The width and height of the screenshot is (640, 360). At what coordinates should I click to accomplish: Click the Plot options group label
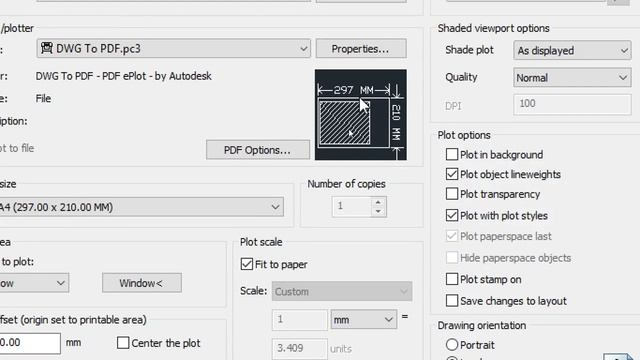coord(464,135)
